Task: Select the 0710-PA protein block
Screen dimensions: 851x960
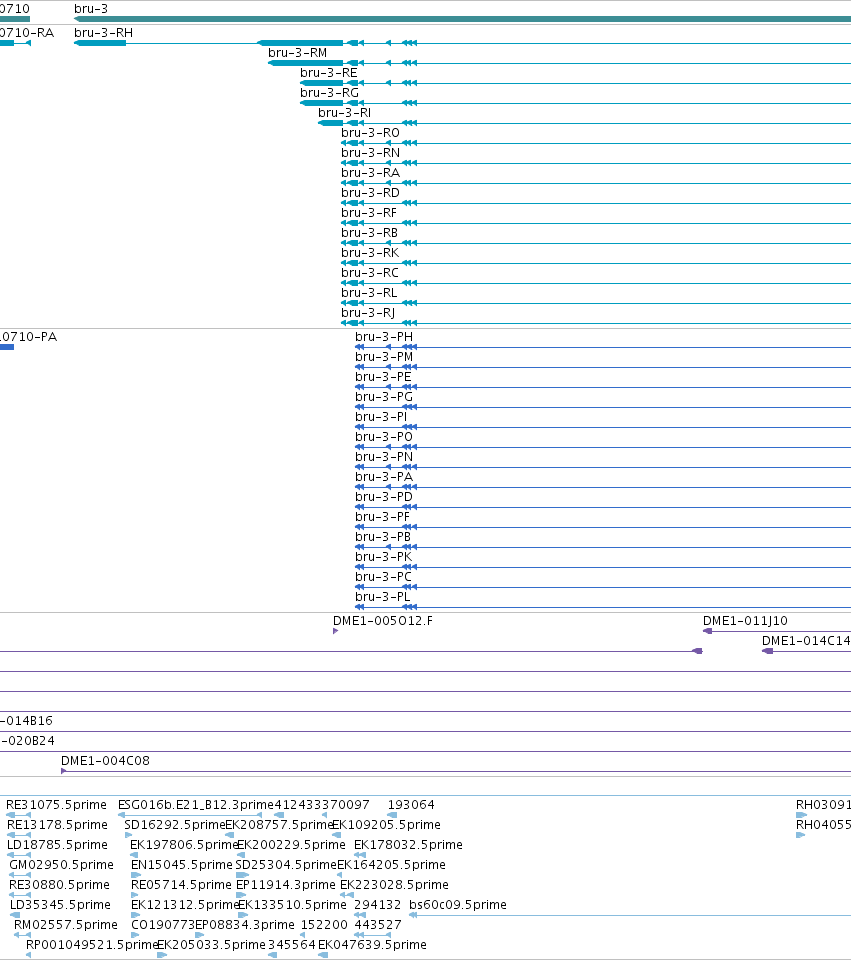Action: 7,347
